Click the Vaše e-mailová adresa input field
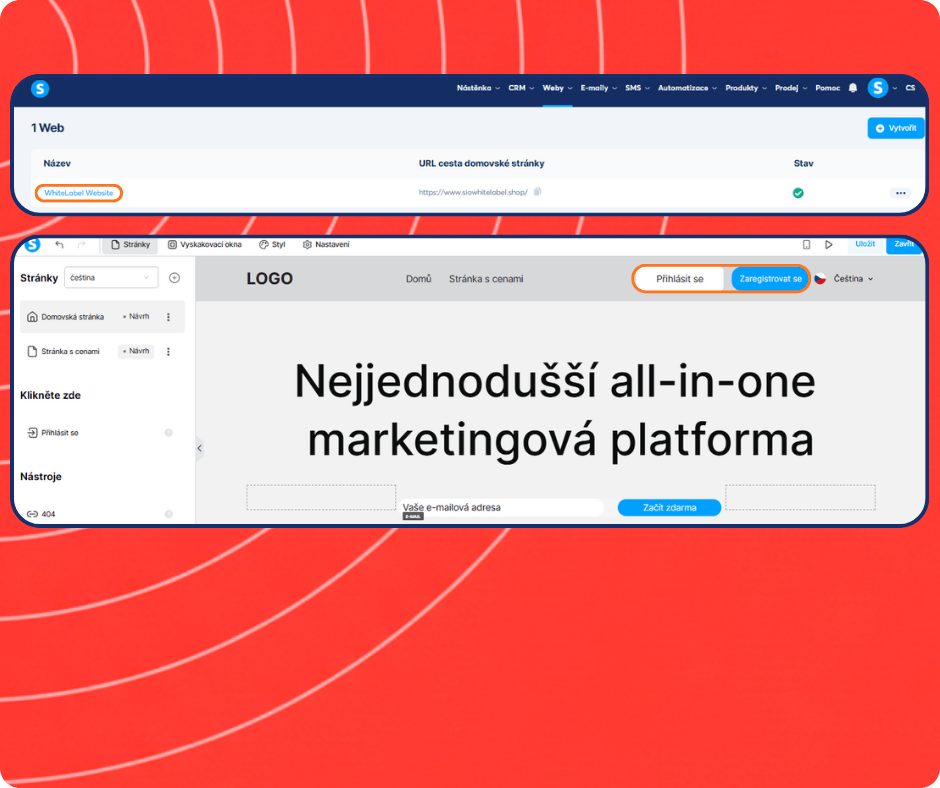This screenshot has height=788, width=940. pyautogui.click(x=502, y=507)
